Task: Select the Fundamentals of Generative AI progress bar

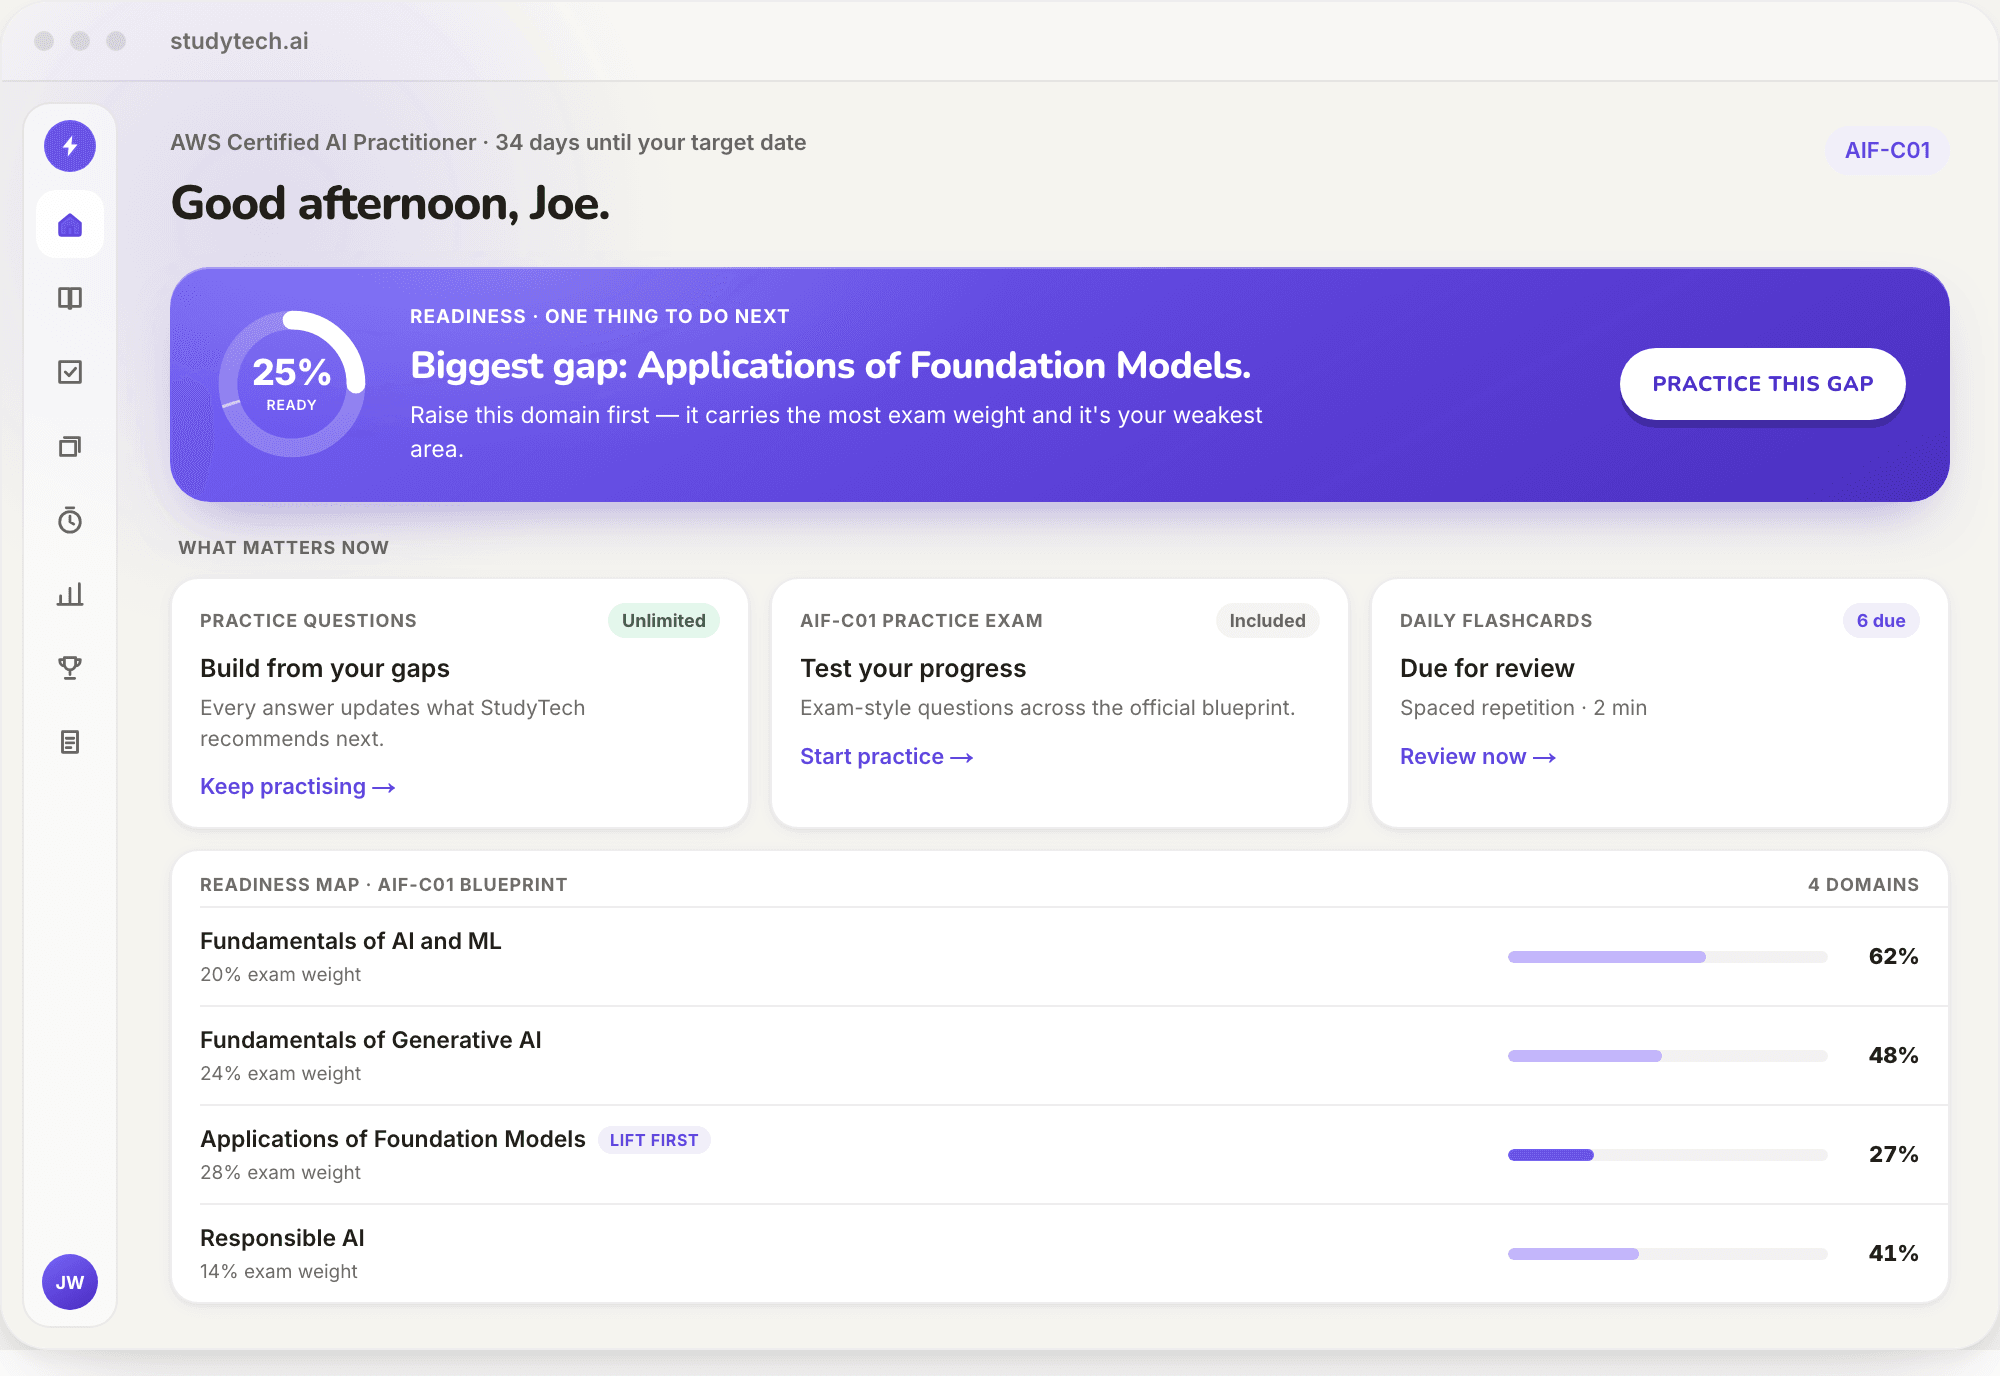Action: click(1668, 1056)
